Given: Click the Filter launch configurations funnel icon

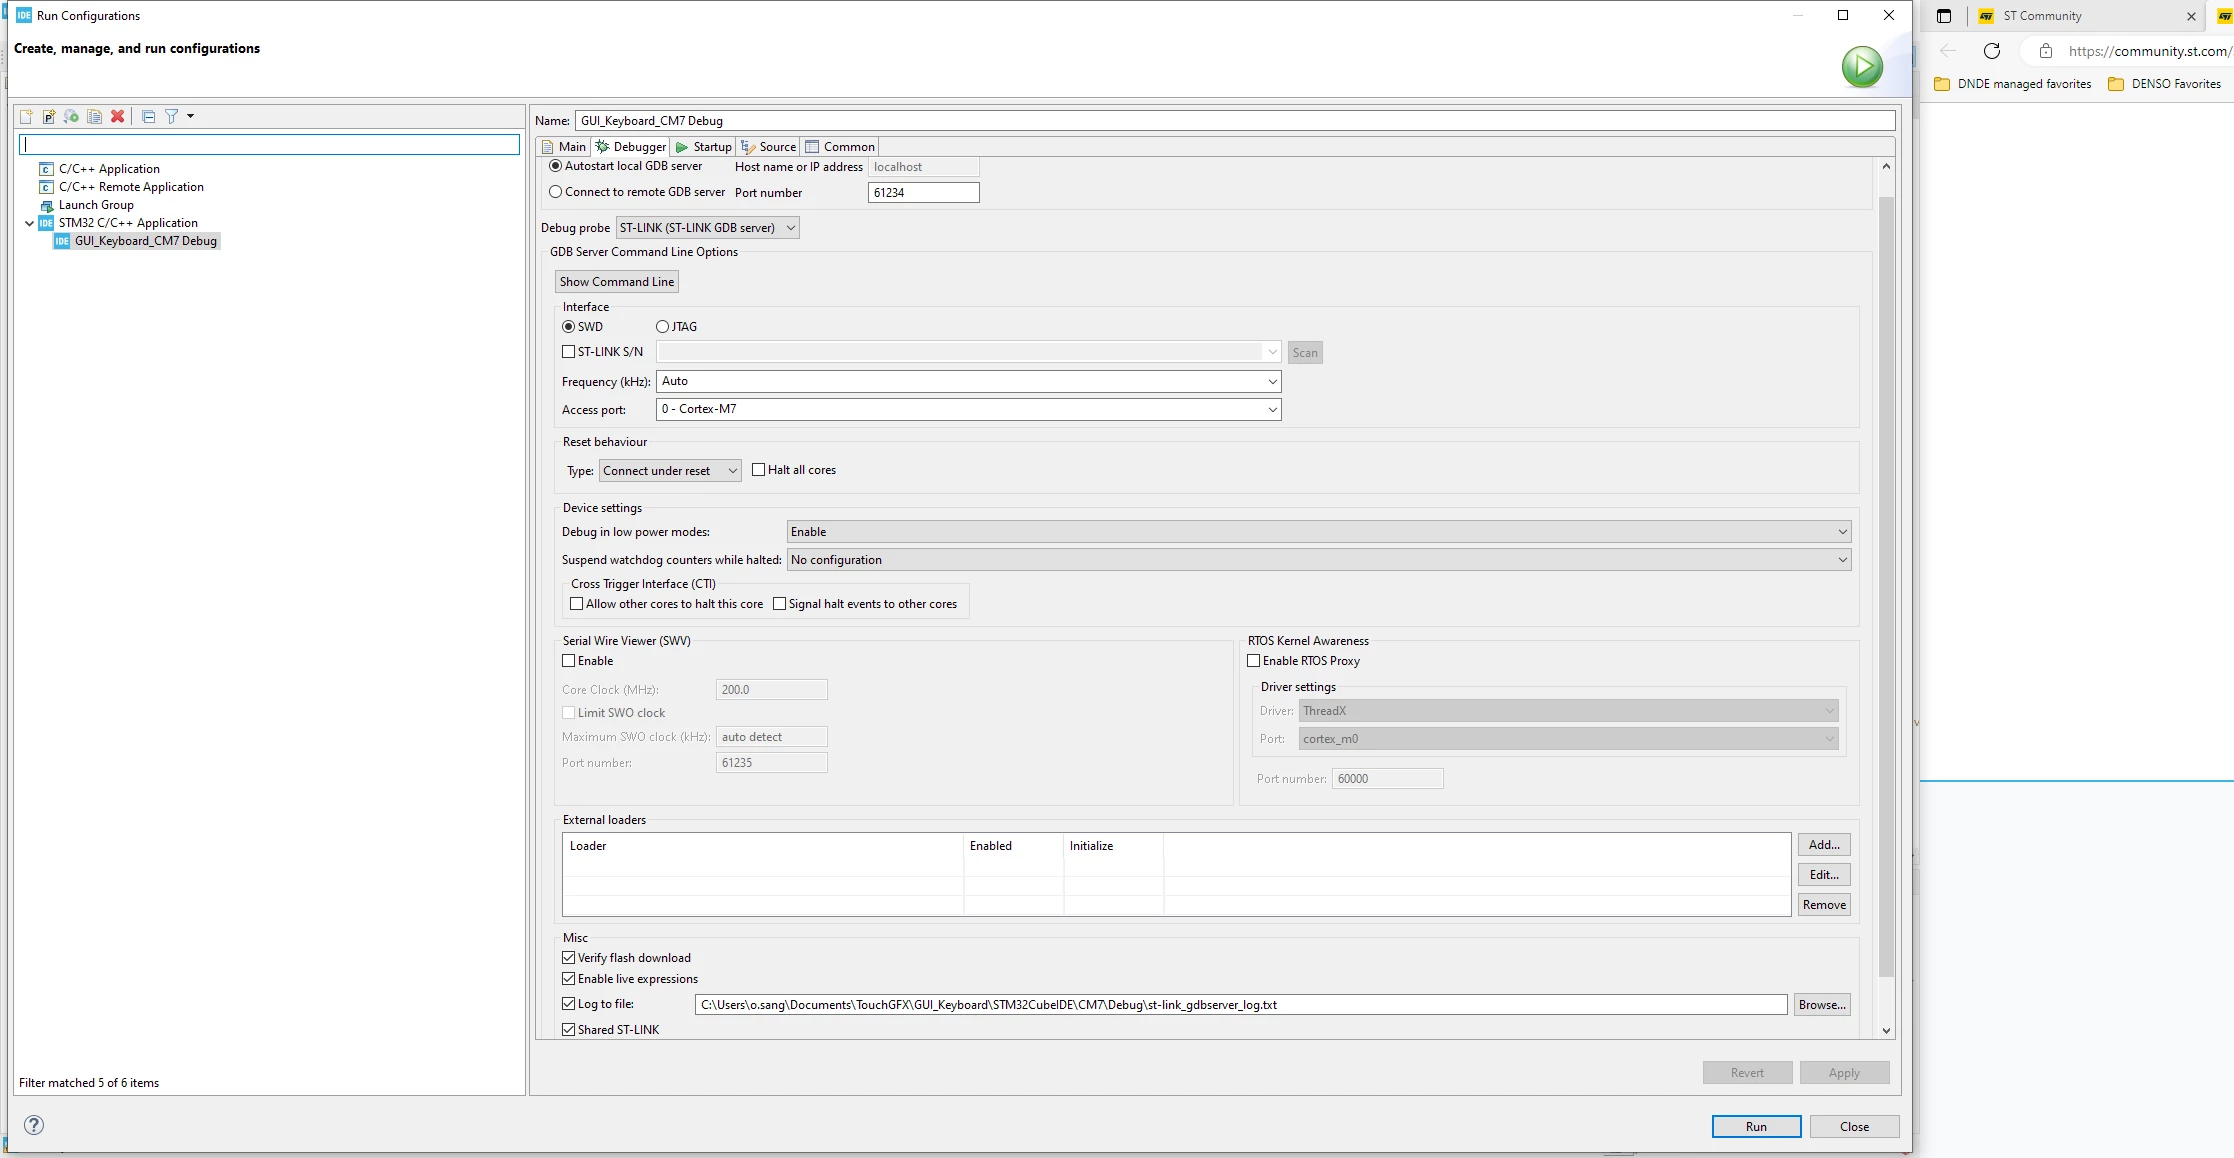Looking at the screenshot, I should coord(172,116).
